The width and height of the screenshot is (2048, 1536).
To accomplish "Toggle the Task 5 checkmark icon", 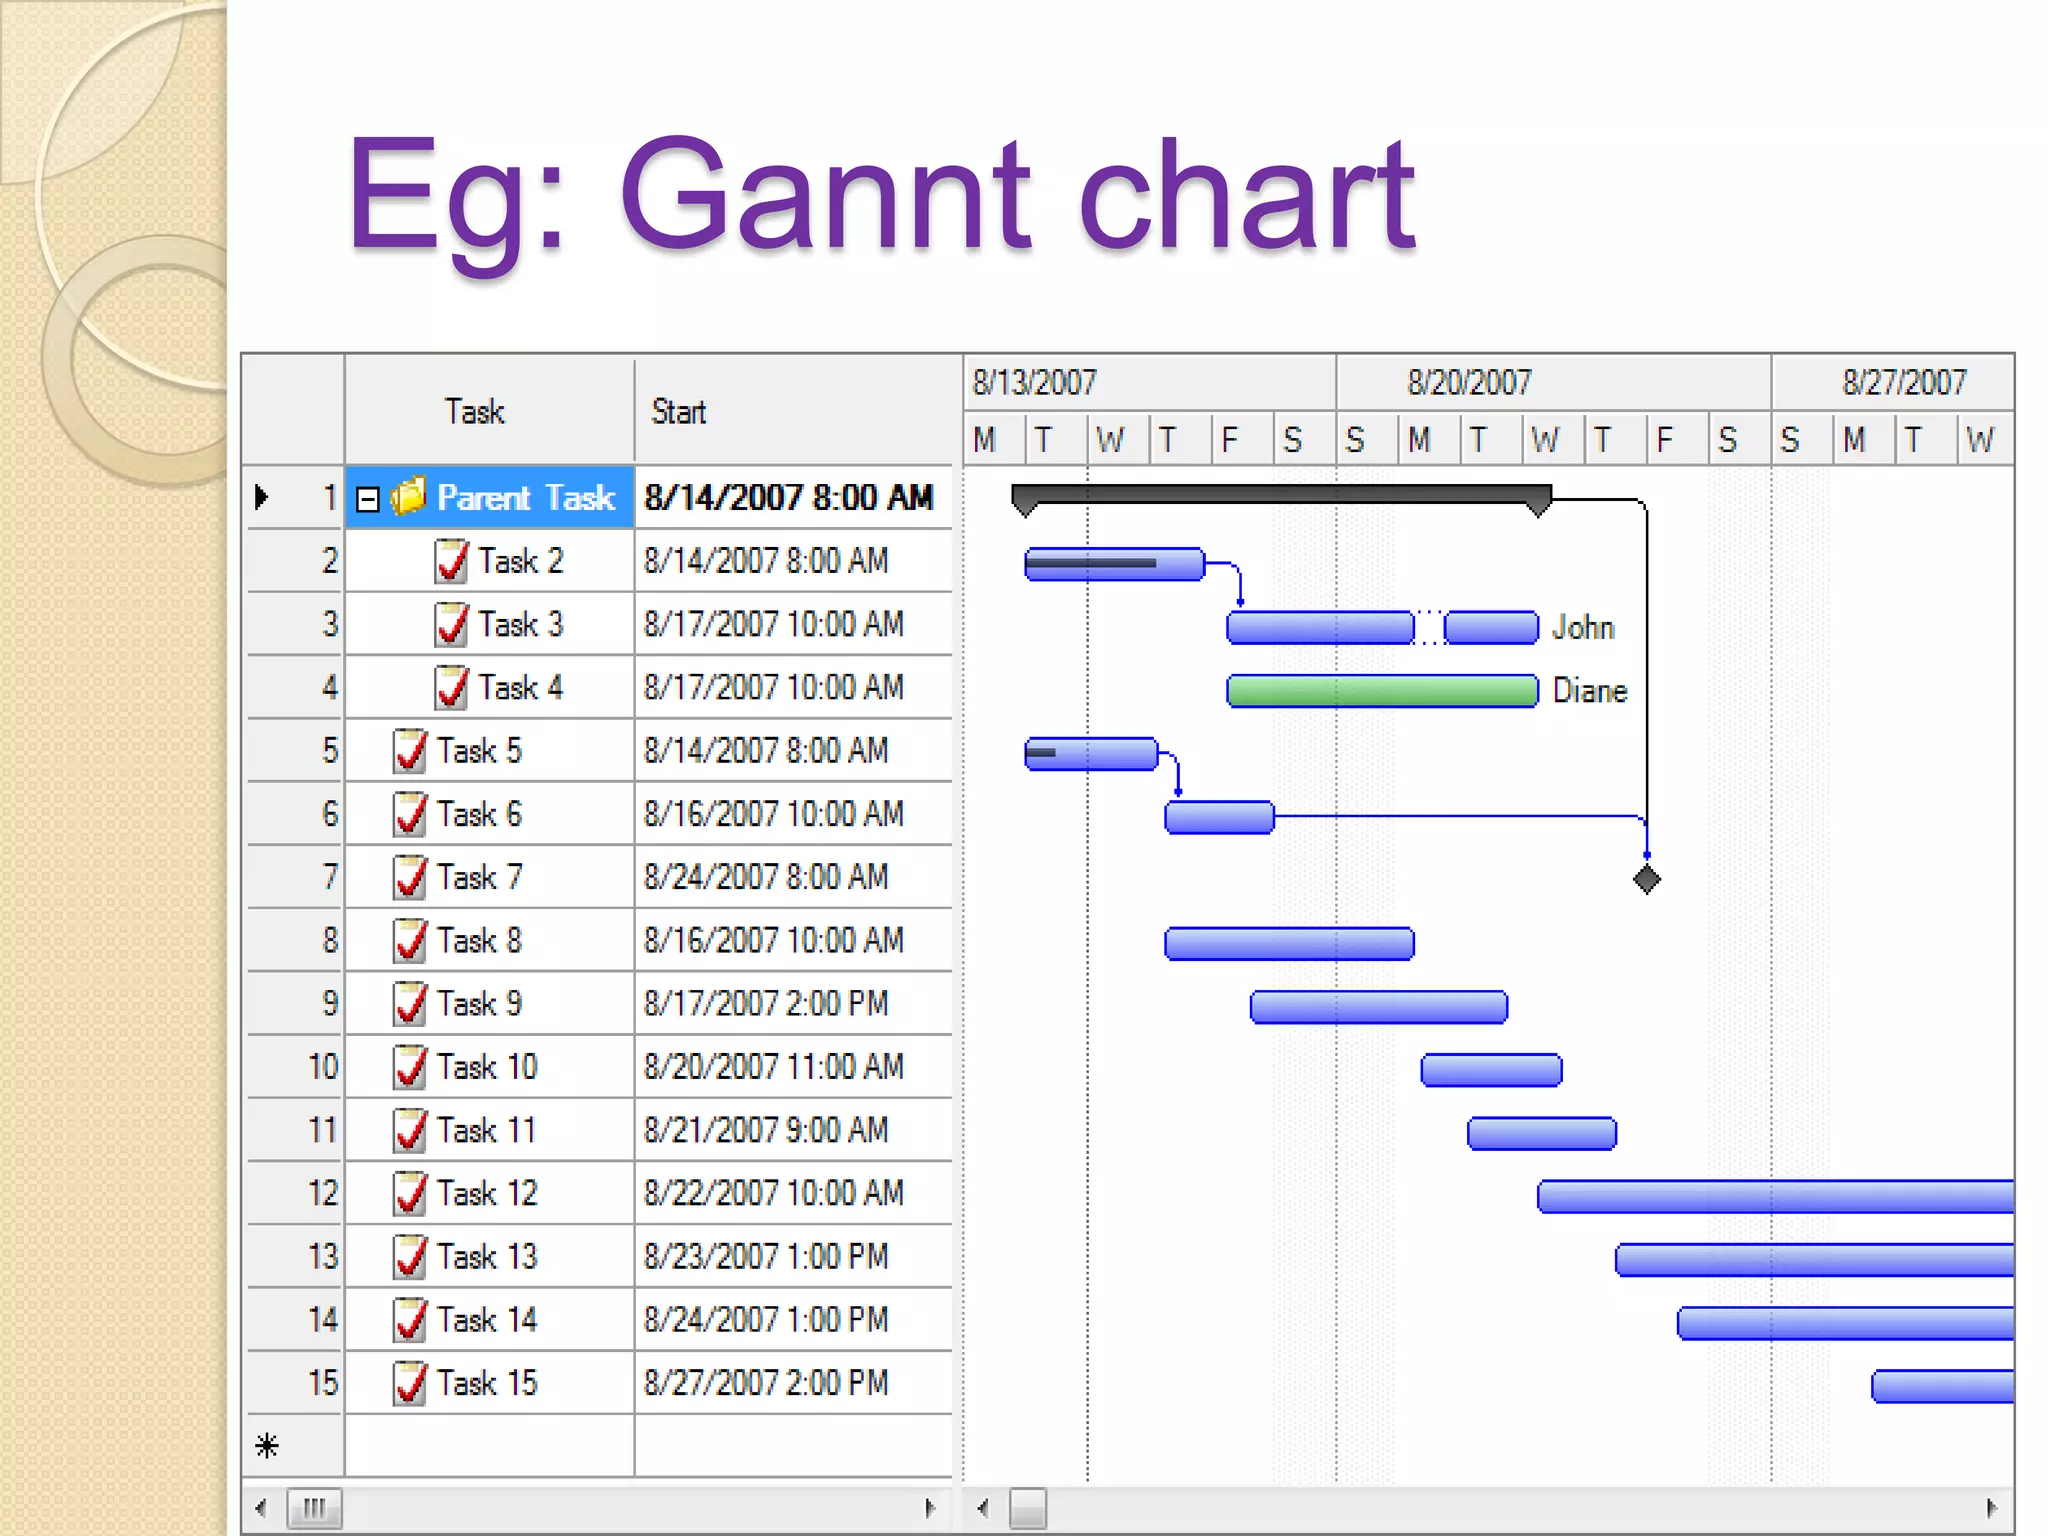I will (410, 751).
